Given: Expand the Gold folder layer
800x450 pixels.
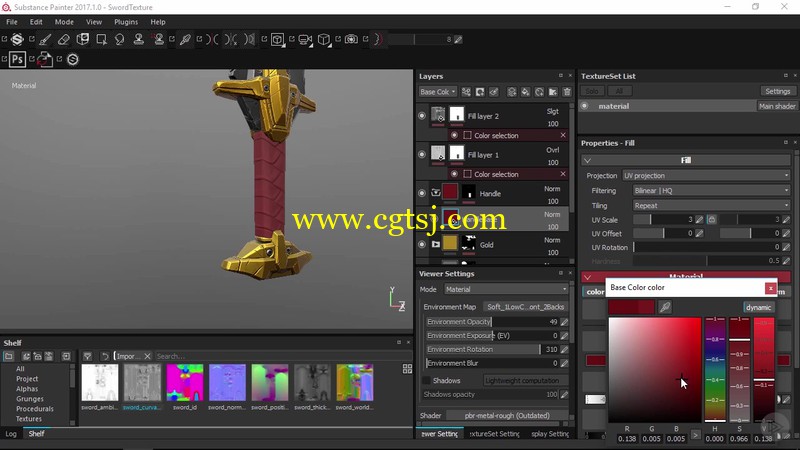Looking at the screenshot, I should point(436,244).
